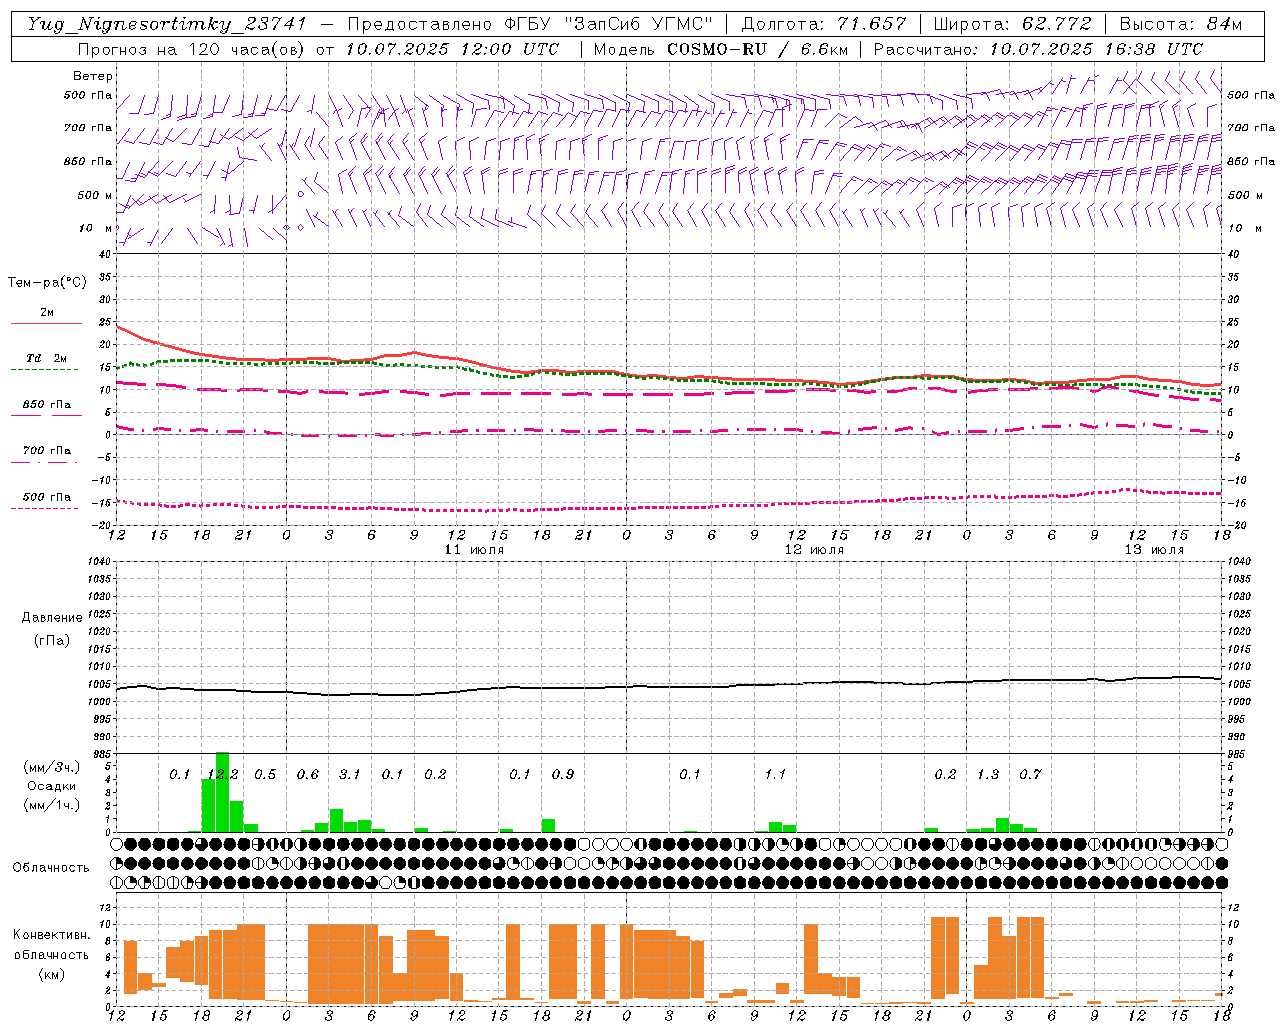Select the model name COSMO-RU / 6.6км
The width and height of the screenshot is (1280, 1024).
(757, 49)
